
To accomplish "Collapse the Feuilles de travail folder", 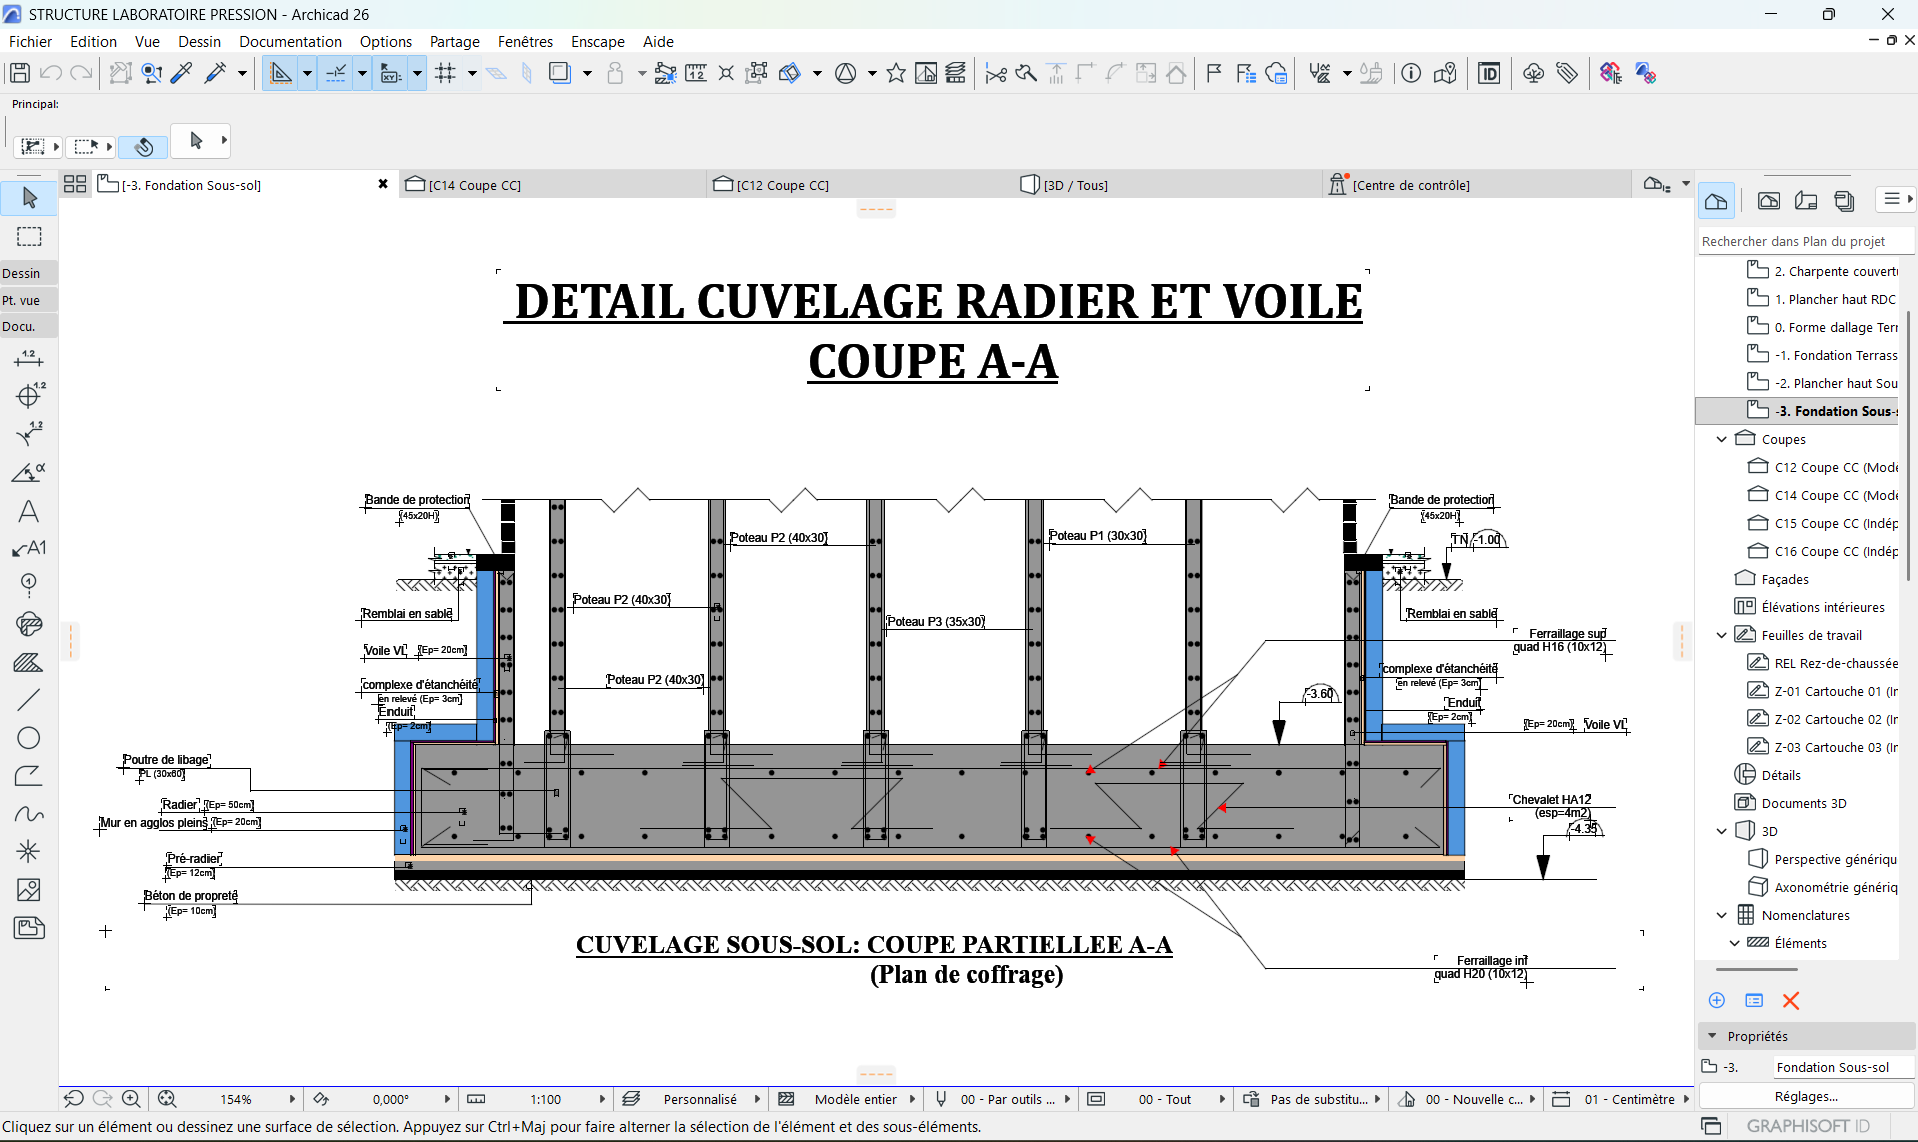I will pyautogui.click(x=1721, y=635).
